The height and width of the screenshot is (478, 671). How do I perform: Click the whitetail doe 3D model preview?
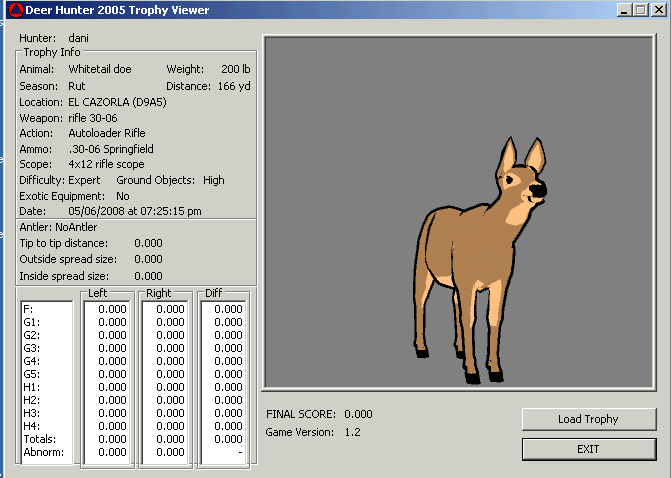point(479,260)
